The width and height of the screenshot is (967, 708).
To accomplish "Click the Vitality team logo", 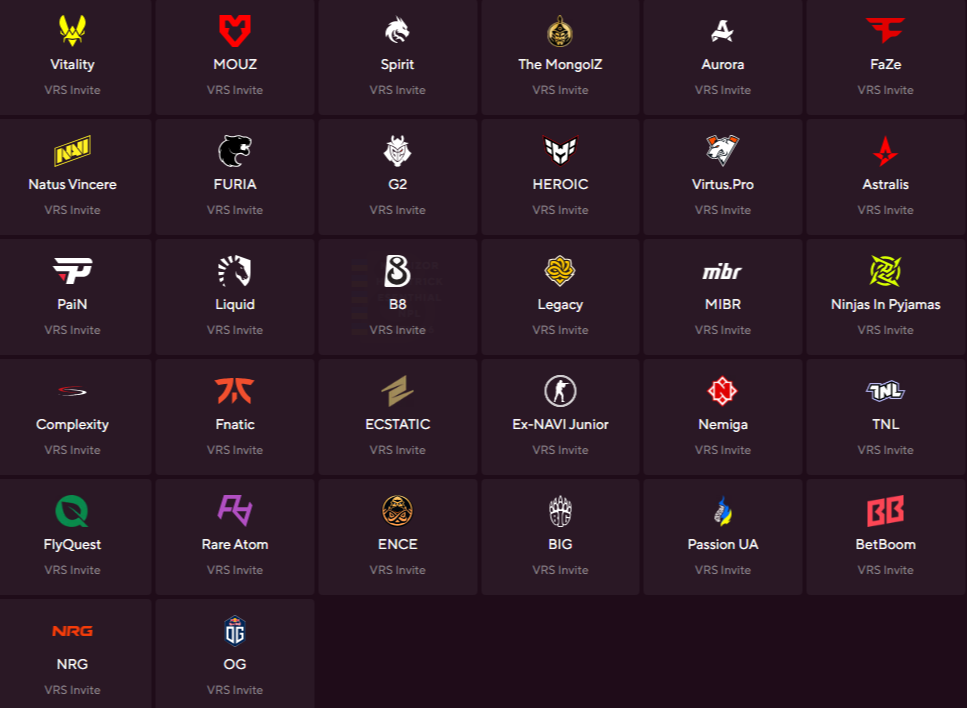I will click(72, 31).
